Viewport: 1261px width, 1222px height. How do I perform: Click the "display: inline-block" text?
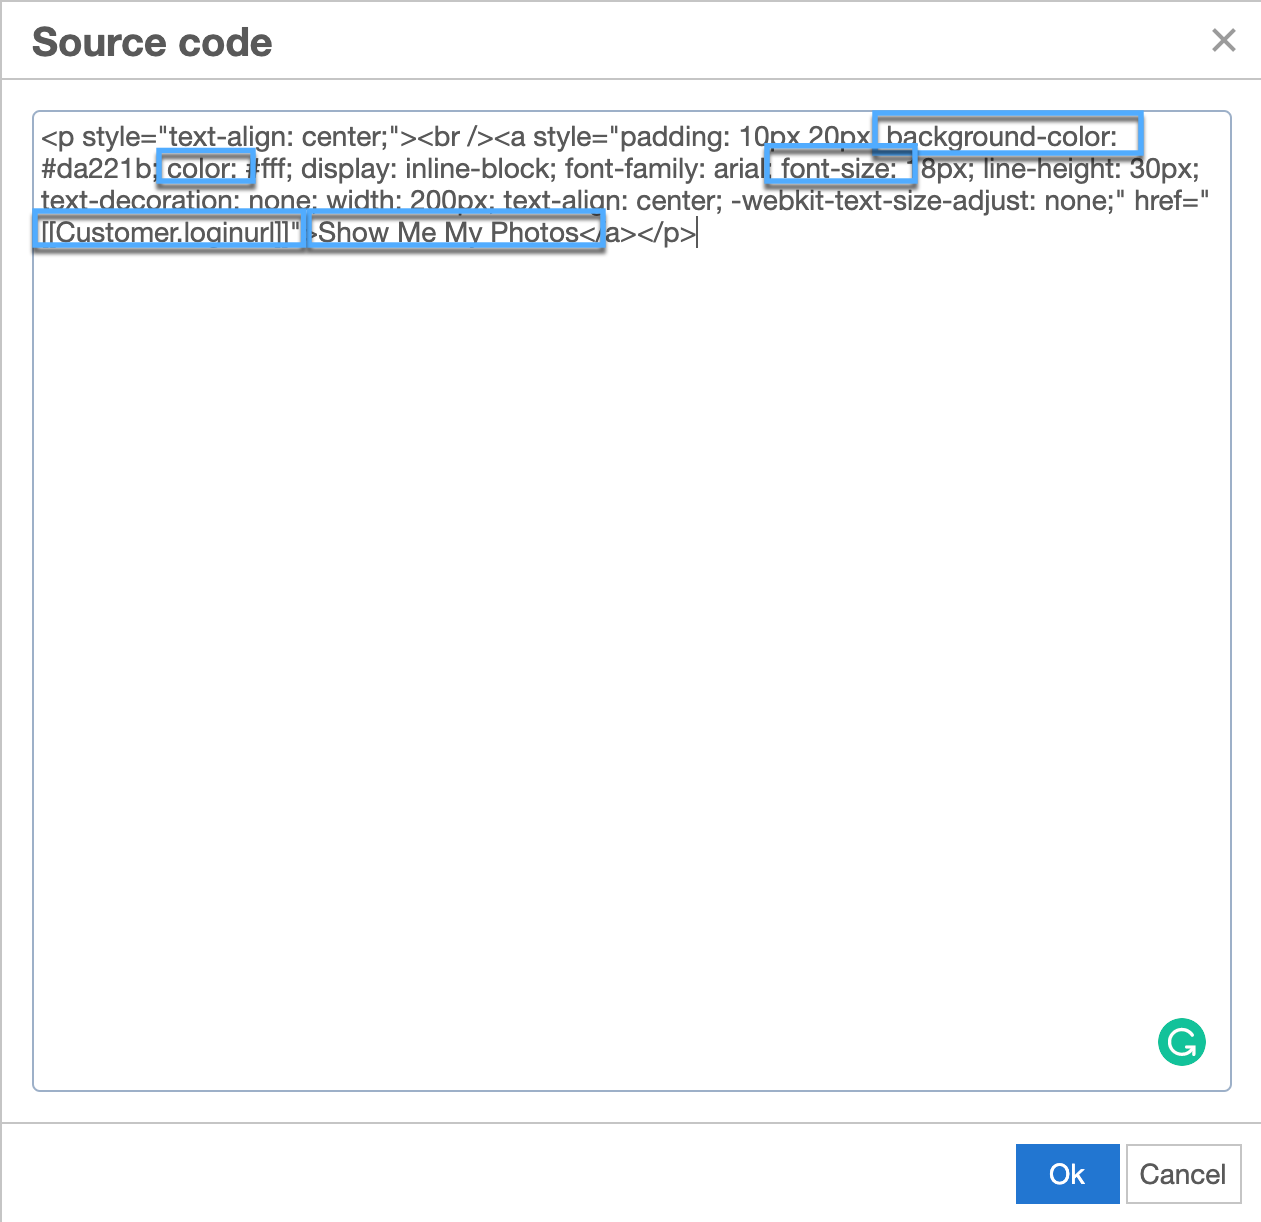pos(424,169)
